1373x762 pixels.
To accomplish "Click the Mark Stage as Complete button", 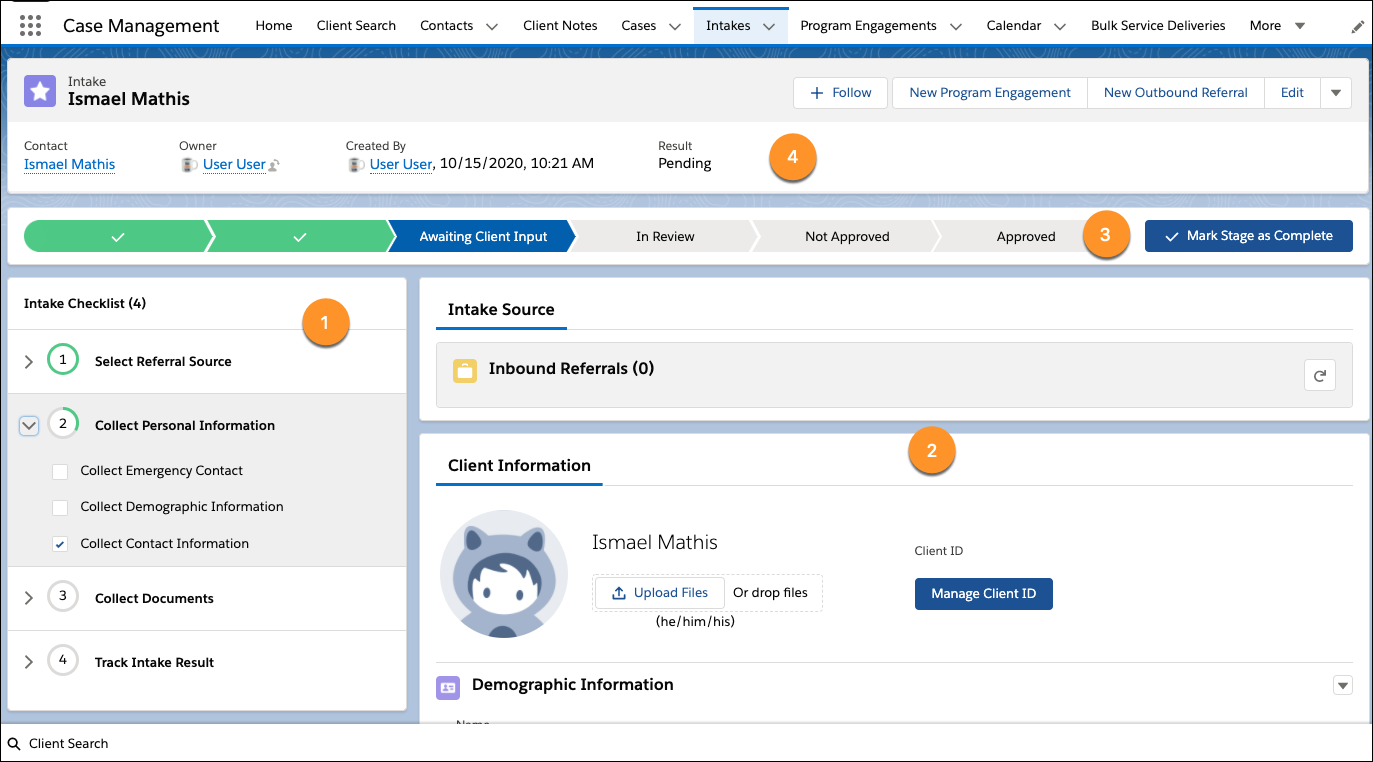I will tap(1248, 236).
